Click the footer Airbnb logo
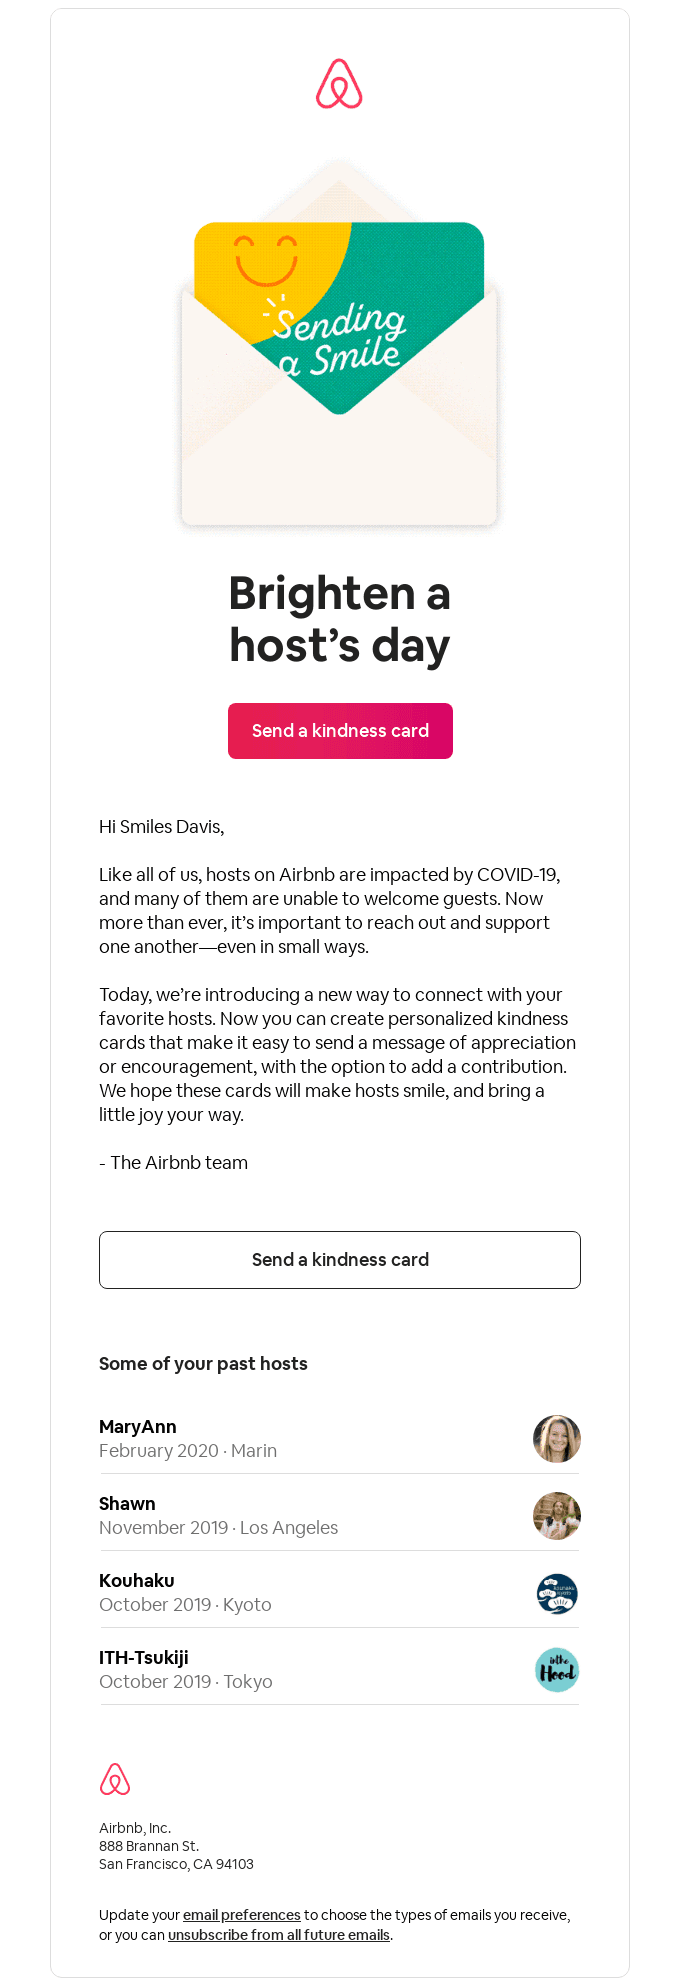680x1986 pixels. click(115, 1779)
